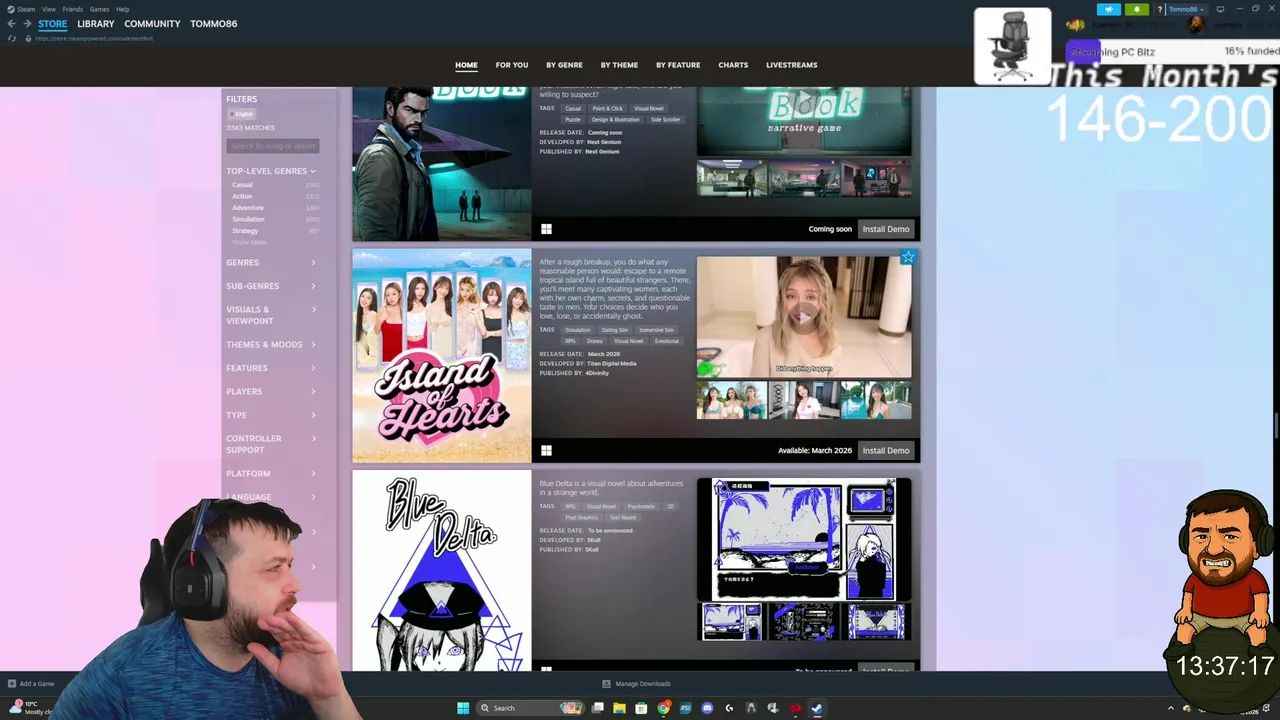
Task: Open File Explorer from the taskbar
Action: (619, 708)
